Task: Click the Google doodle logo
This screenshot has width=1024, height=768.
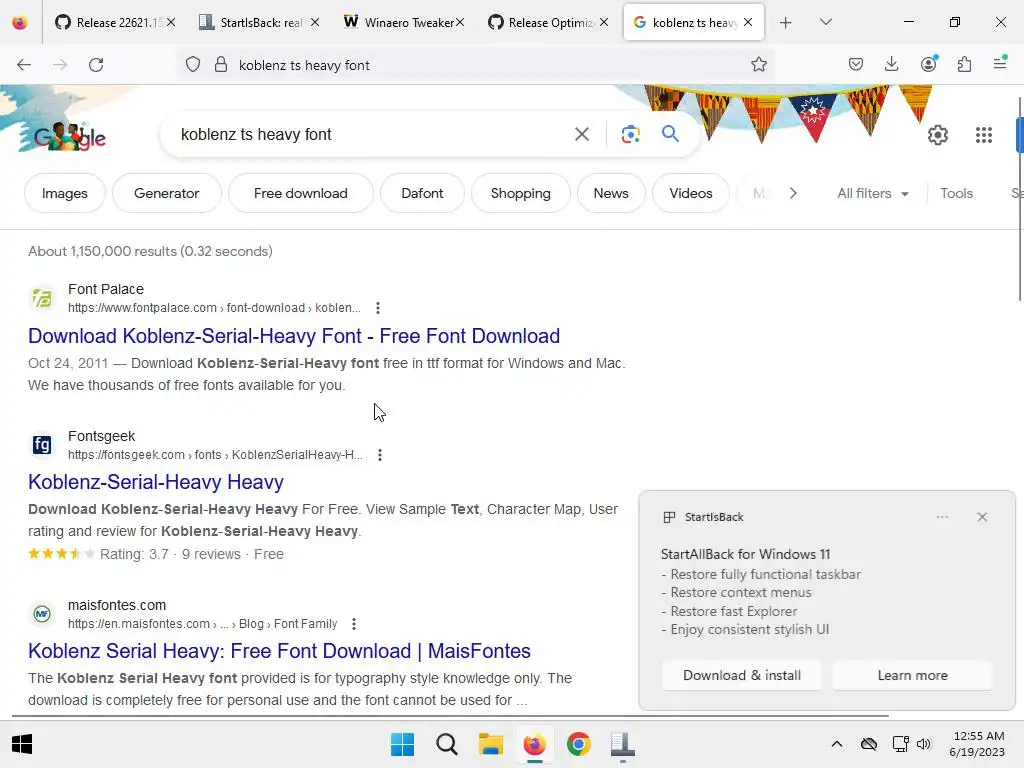Action: (x=69, y=136)
